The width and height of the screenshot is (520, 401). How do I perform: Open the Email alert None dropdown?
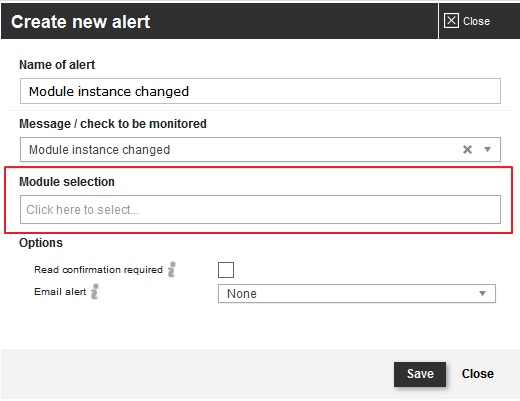tap(357, 294)
